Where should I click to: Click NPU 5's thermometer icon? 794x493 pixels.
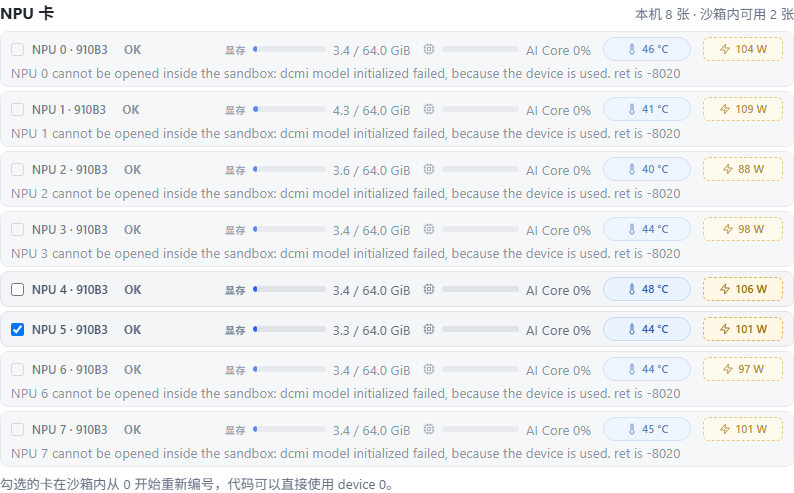pos(631,329)
